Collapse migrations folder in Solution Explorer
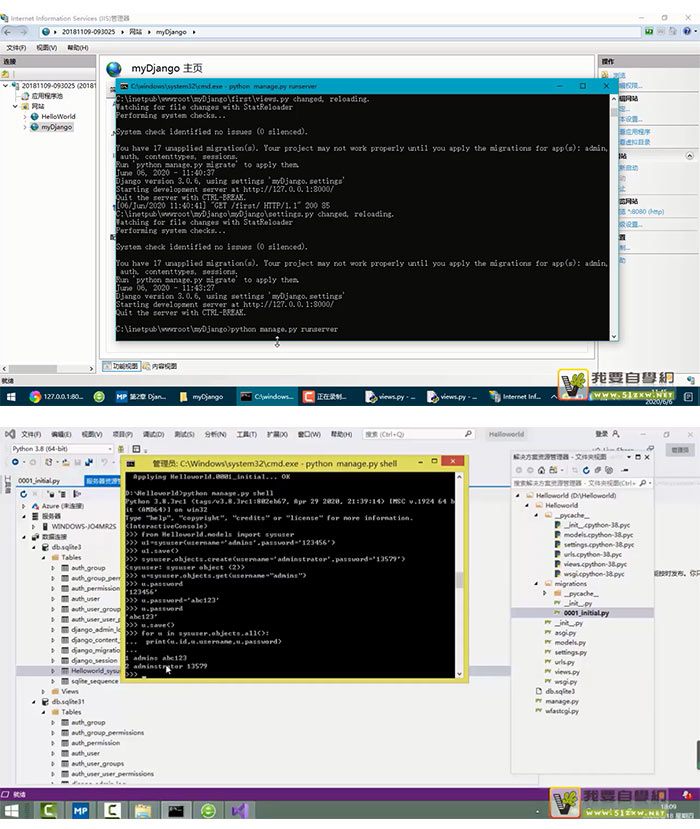 (536, 584)
